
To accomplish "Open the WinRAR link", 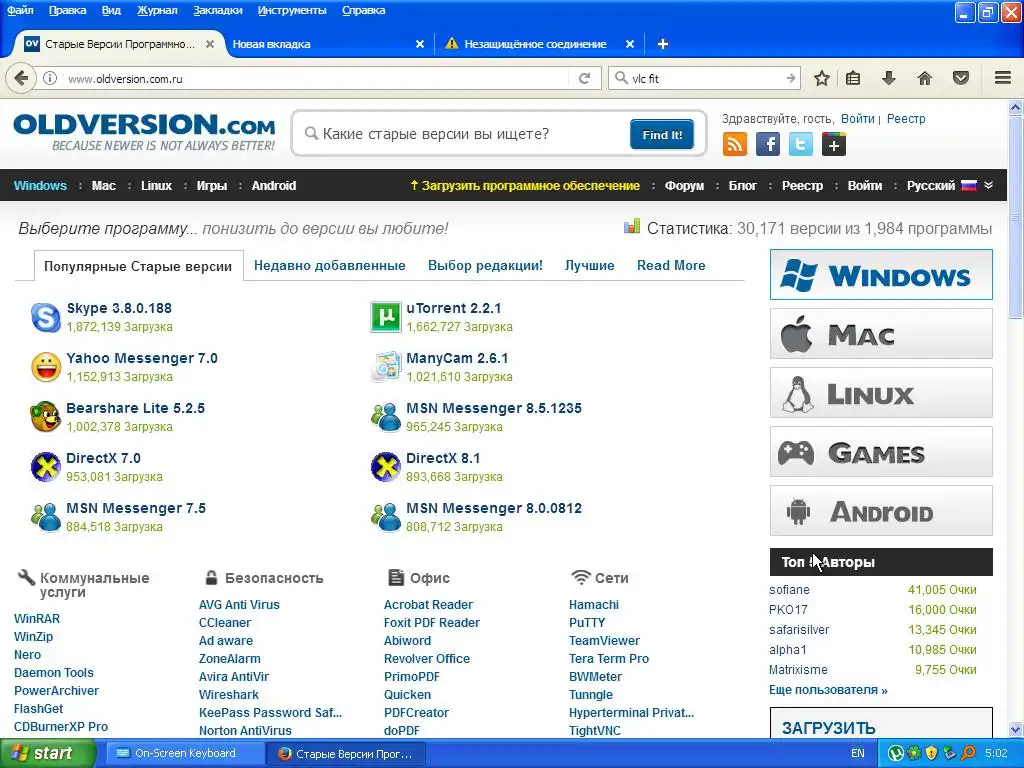I will (37, 618).
